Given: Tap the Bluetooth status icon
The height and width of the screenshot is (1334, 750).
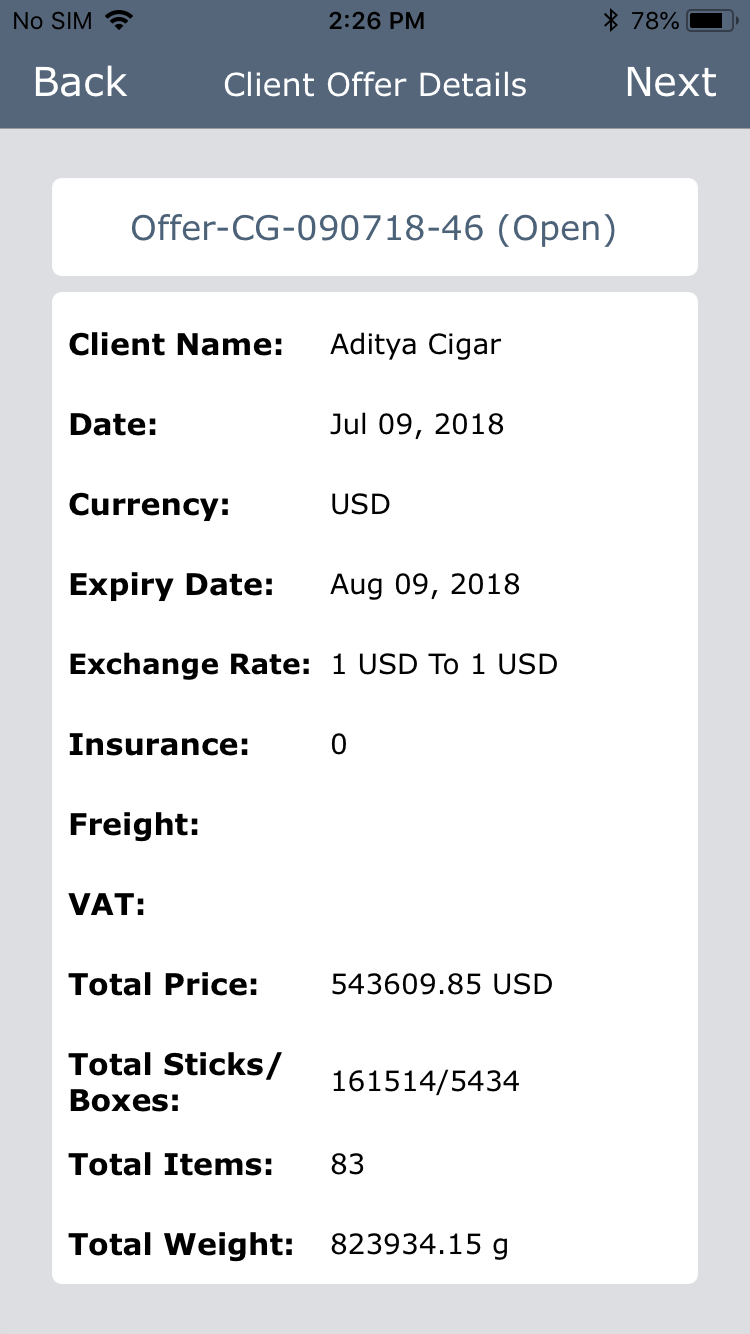Looking at the screenshot, I should point(611,20).
